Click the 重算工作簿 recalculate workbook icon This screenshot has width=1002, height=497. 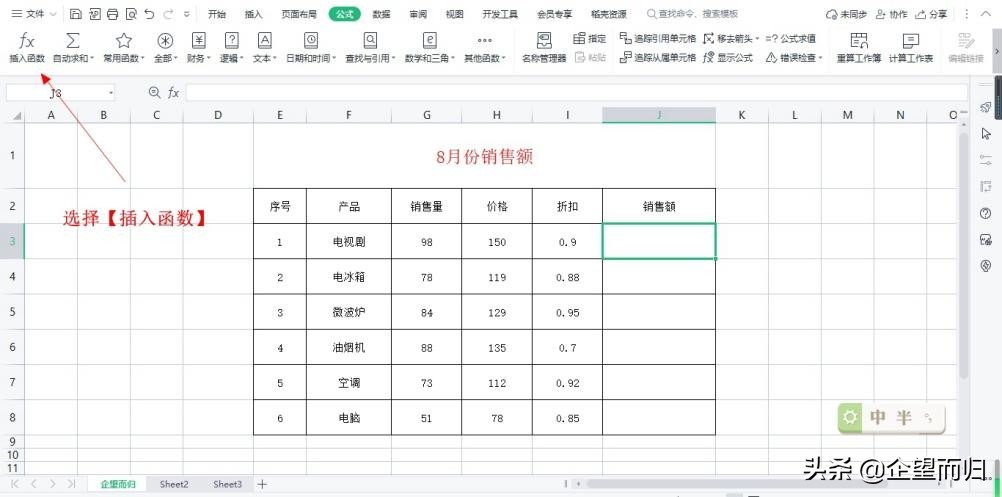coord(858,47)
